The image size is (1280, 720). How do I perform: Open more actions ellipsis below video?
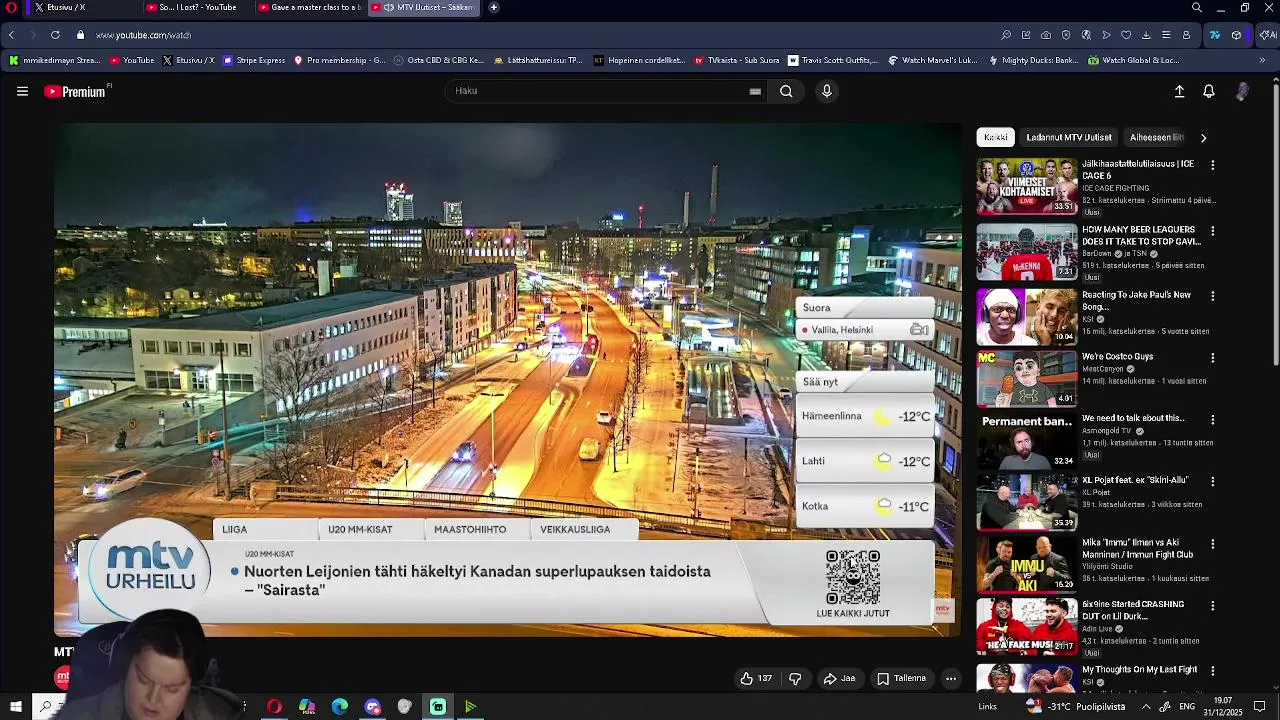951,678
